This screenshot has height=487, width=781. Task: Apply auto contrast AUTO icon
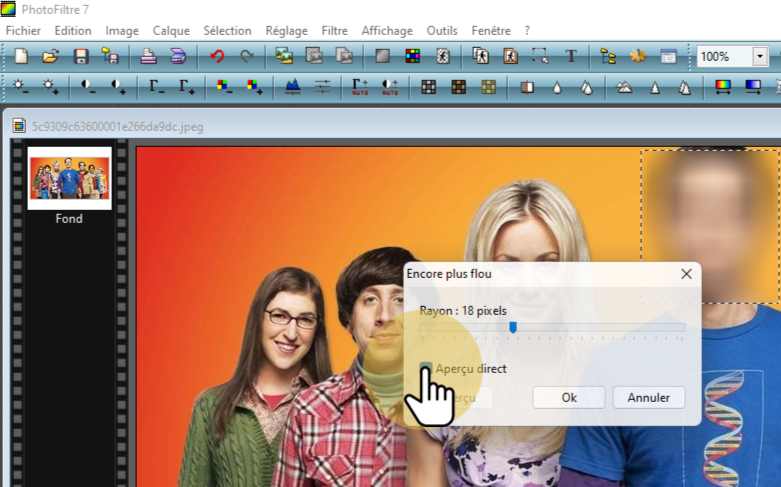(x=390, y=87)
